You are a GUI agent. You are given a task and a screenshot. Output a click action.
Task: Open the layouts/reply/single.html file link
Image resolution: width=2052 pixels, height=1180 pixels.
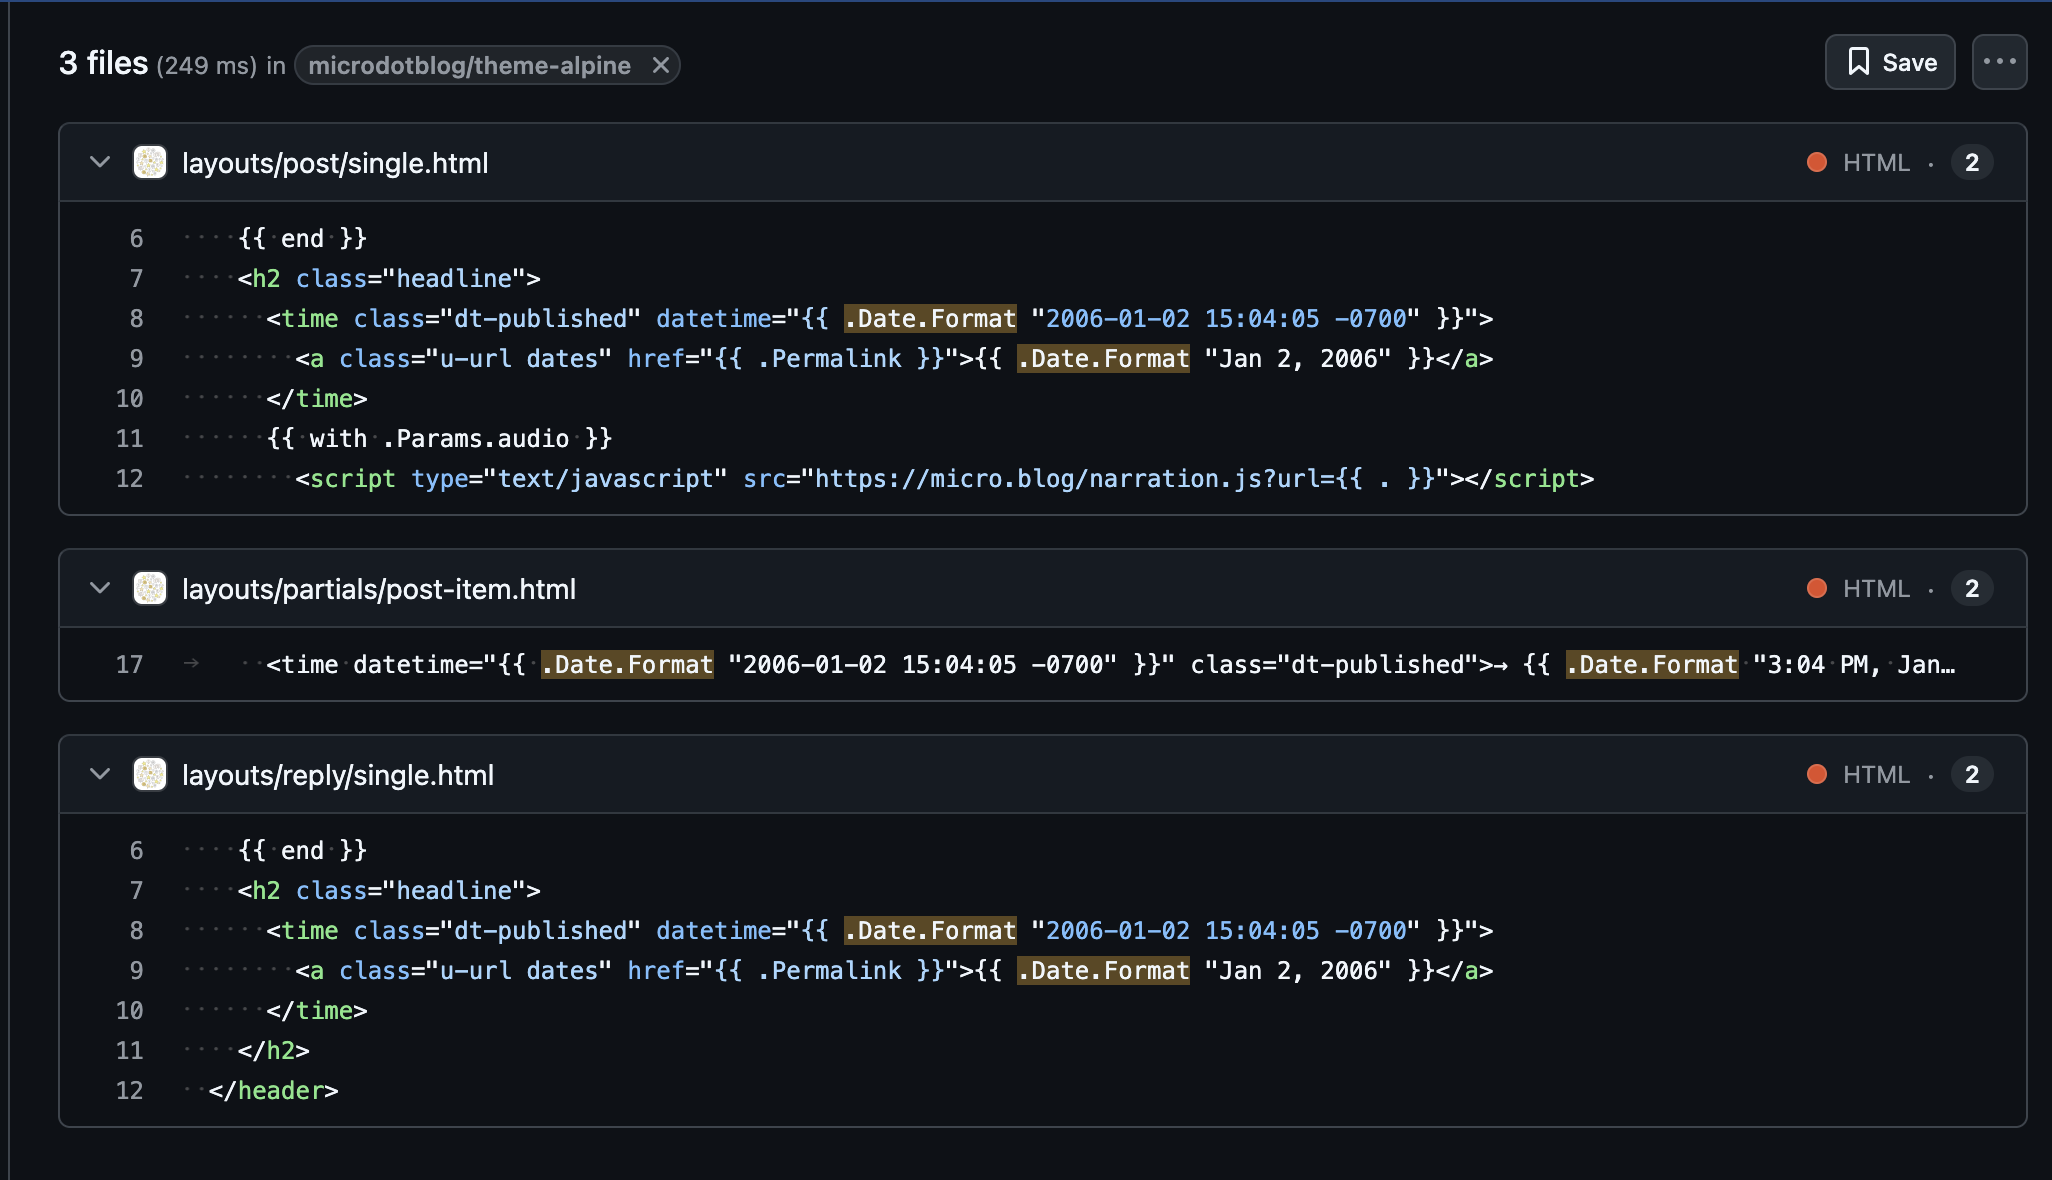click(x=337, y=775)
